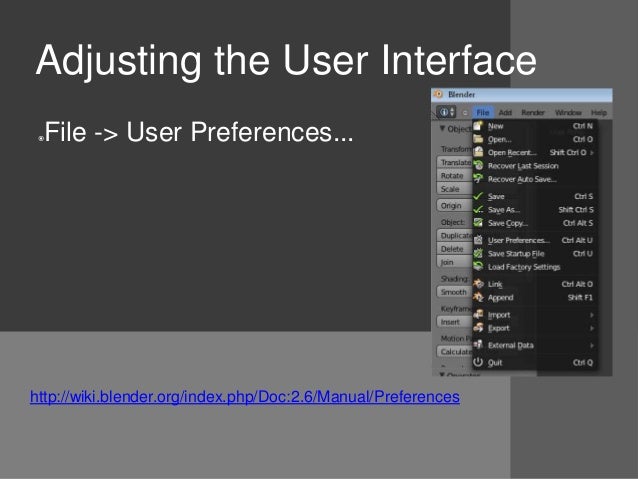Open the Render menu in Blender
Screen dimensions: 638x479
click(x=533, y=113)
